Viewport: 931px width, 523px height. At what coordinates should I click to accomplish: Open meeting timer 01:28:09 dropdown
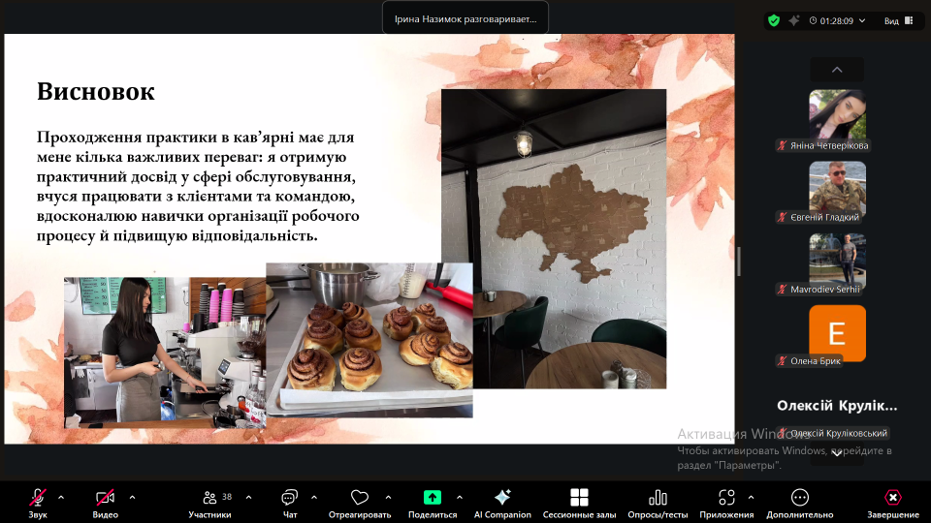point(837,21)
